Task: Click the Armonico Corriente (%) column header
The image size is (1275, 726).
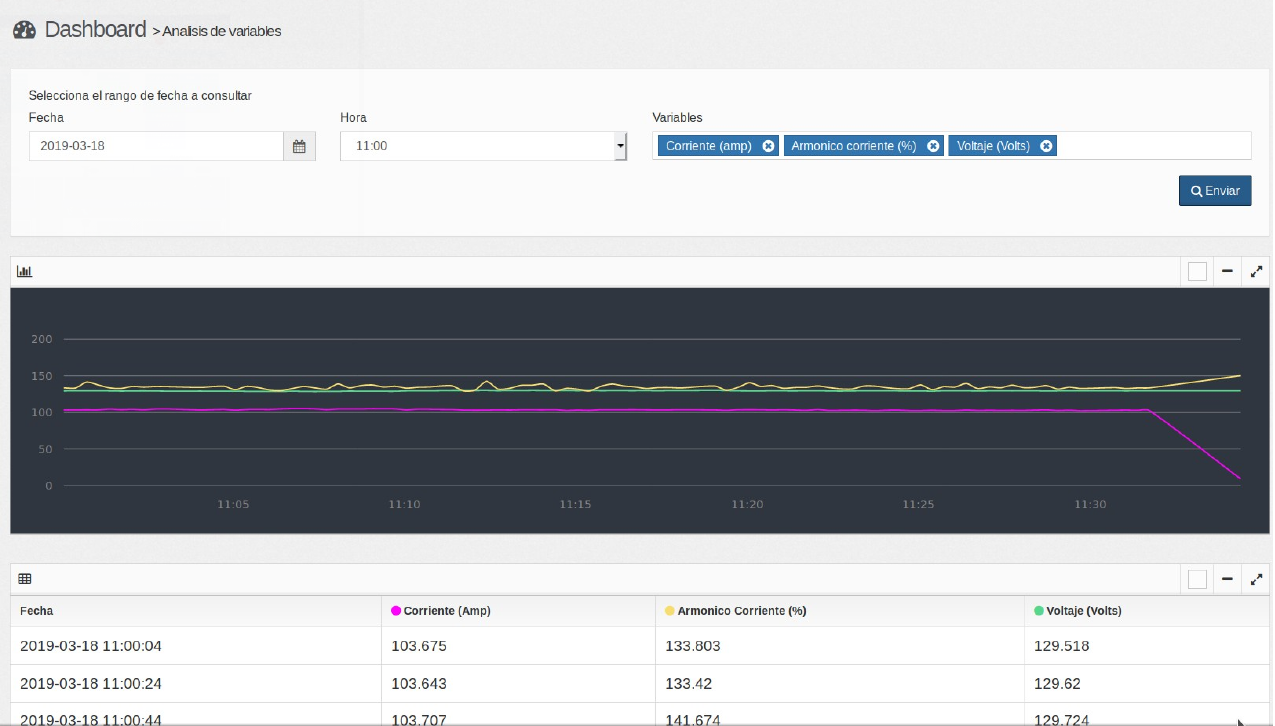Action: pyautogui.click(x=741, y=611)
